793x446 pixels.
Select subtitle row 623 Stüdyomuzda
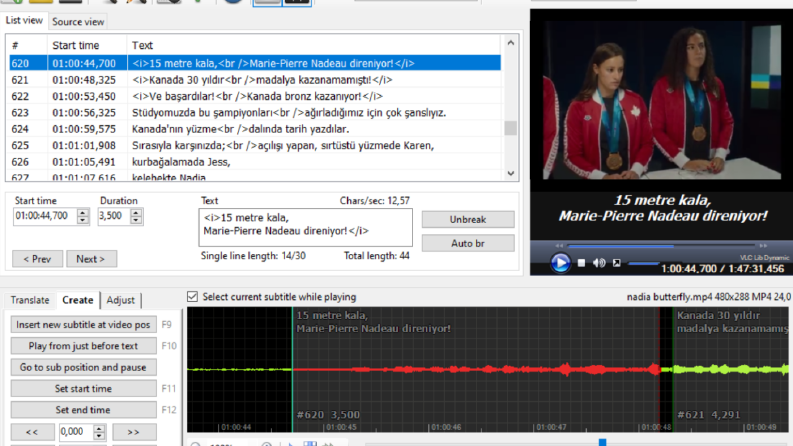255,113
